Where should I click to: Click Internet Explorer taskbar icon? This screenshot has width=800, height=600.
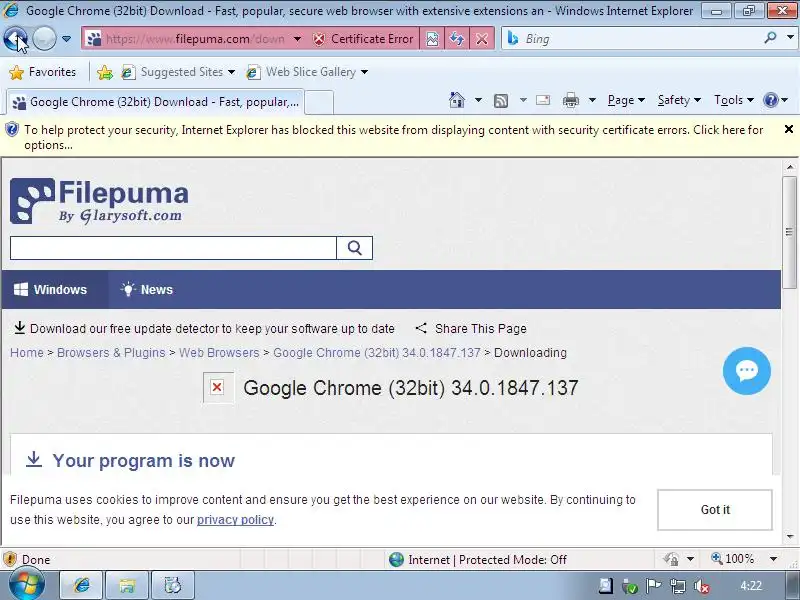(81, 585)
